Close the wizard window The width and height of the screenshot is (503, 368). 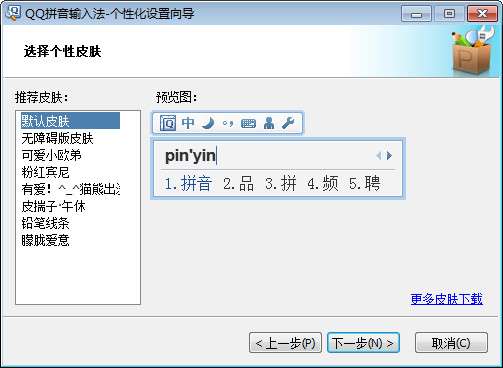click(x=482, y=14)
